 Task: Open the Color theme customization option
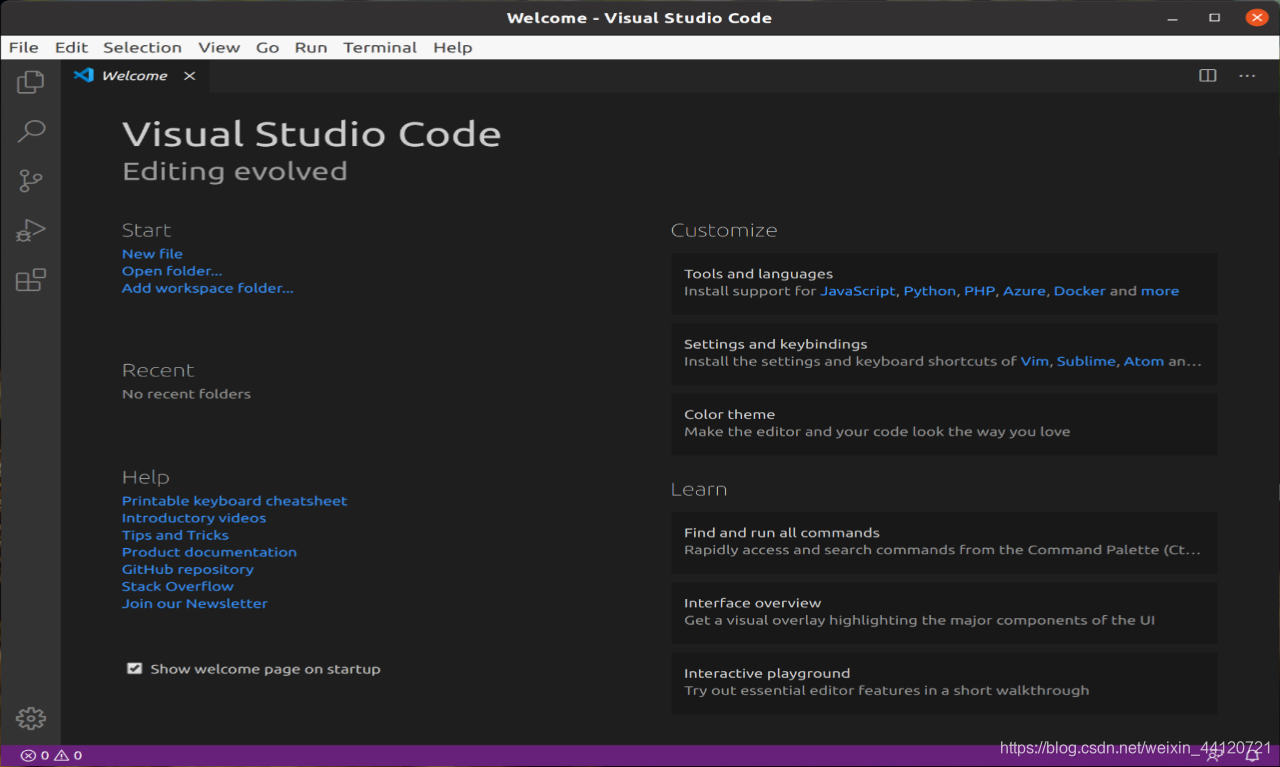(x=944, y=423)
